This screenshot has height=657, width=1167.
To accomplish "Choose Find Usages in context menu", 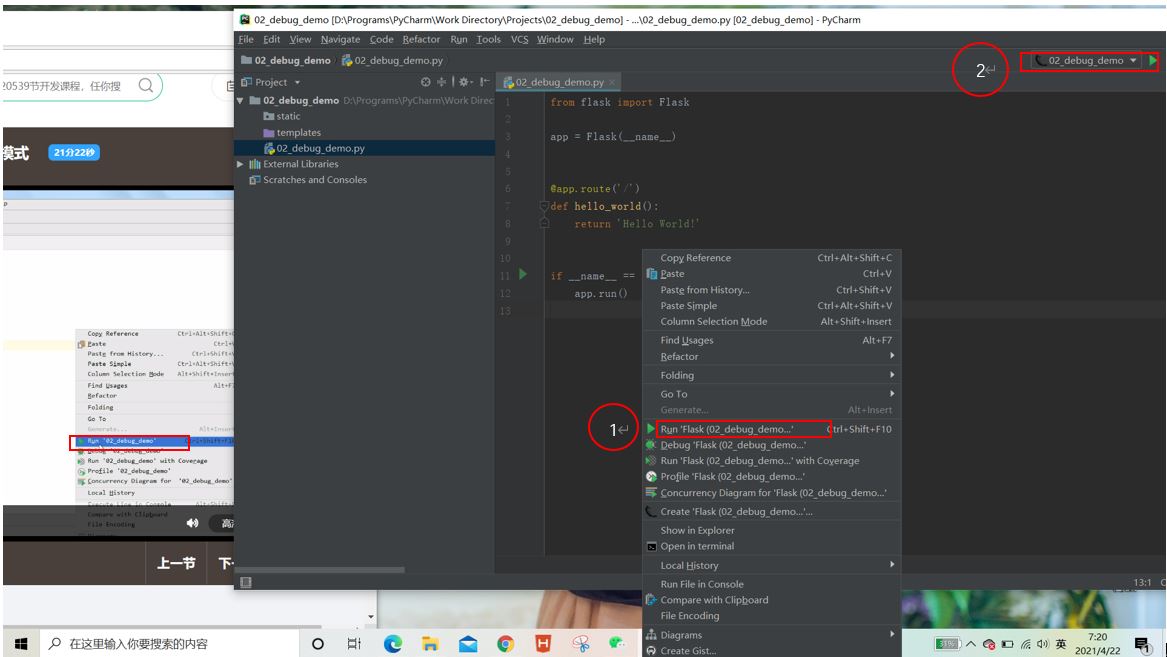I will click(x=772, y=340).
